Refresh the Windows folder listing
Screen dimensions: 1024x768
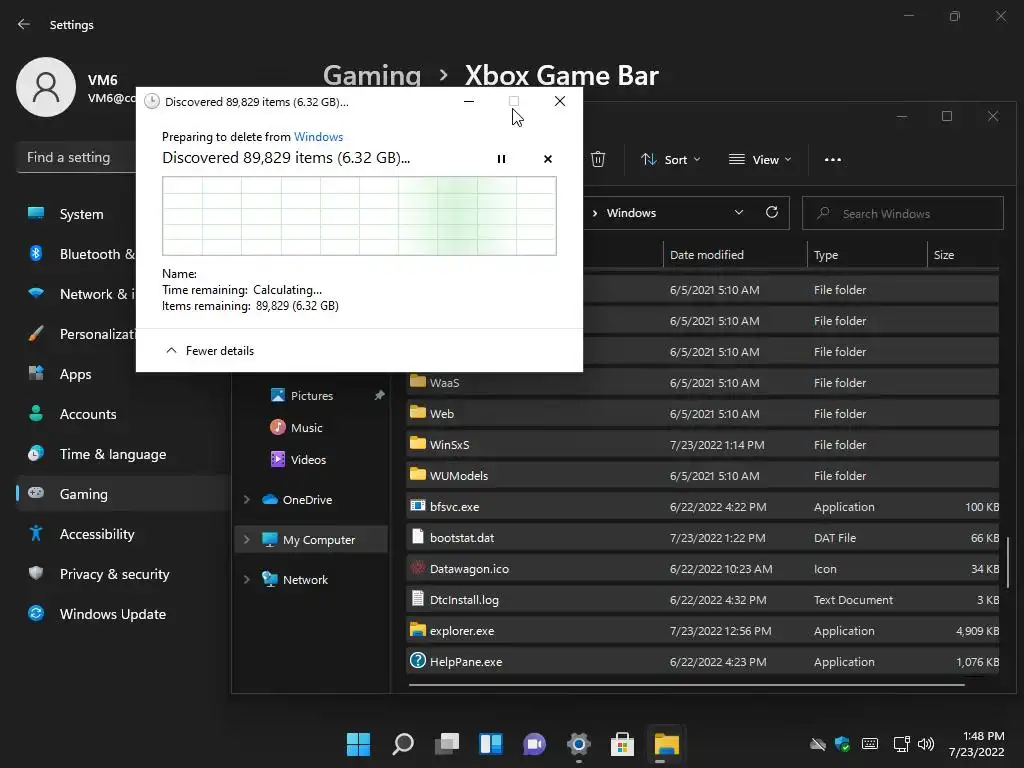[x=772, y=212]
